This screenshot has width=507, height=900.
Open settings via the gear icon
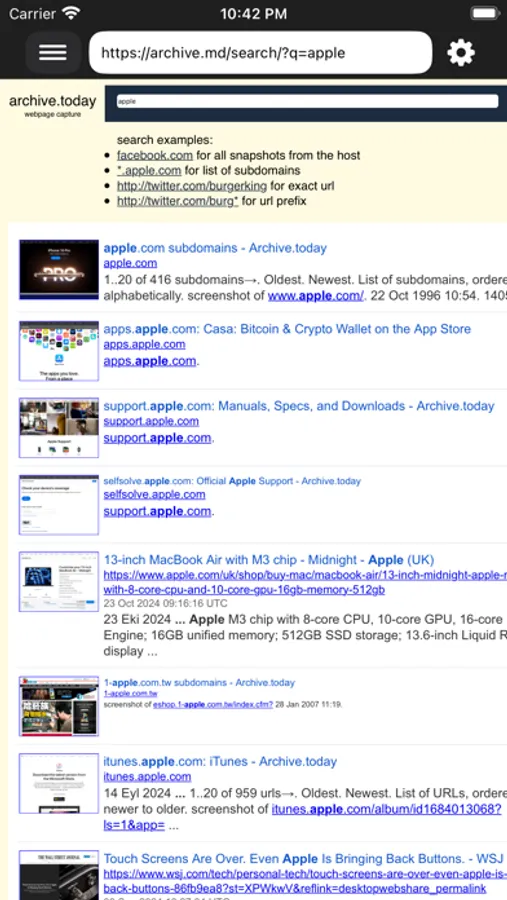pyautogui.click(x=460, y=53)
